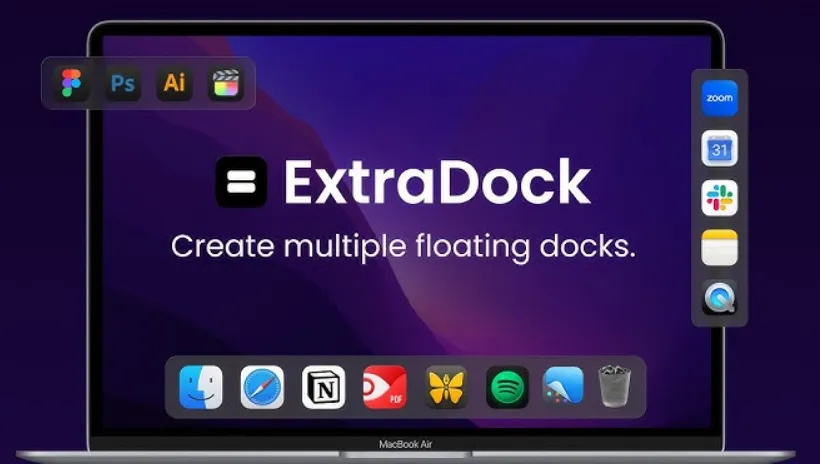Launch Safari from the bottom dock
Viewport: 820px width, 464px height.
point(262,387)
